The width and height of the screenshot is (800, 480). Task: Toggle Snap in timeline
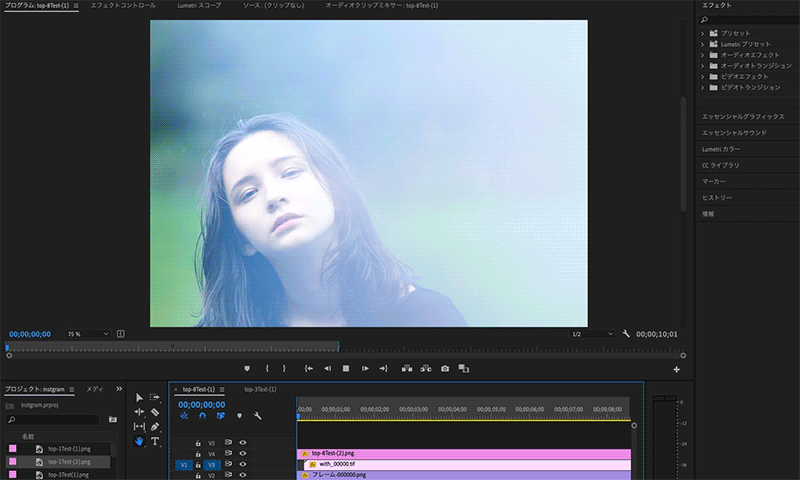click(x=203, y=416)
